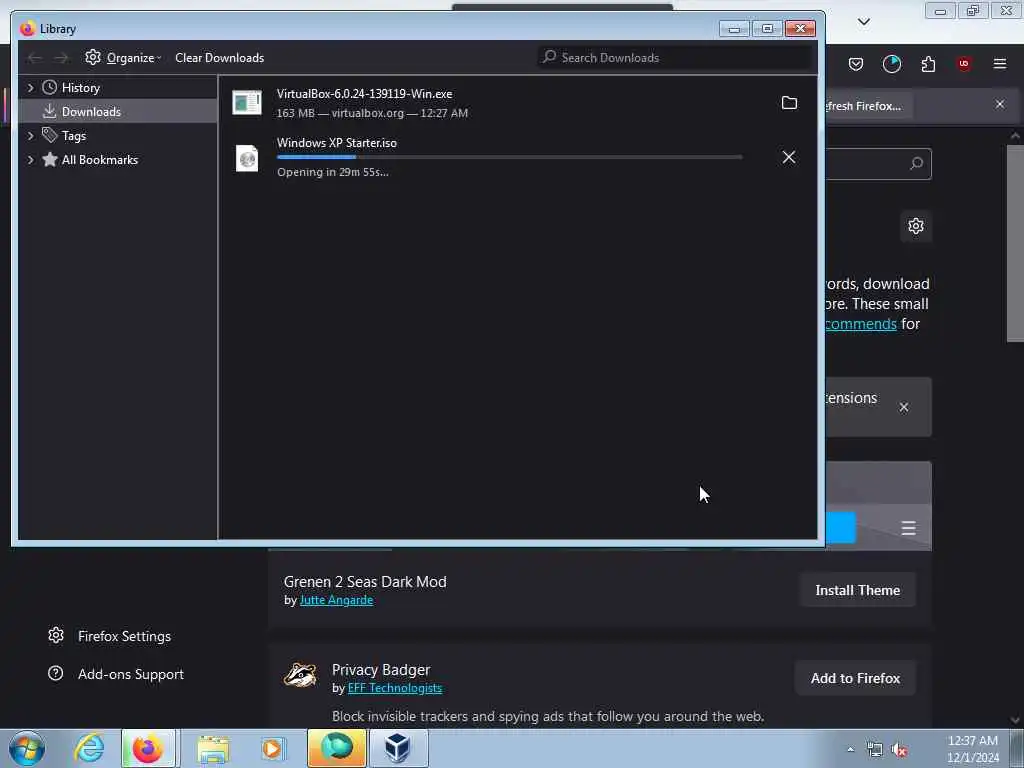Add Privacy Badger to Firefox
1024x768 pixels.
coord(856,679)
